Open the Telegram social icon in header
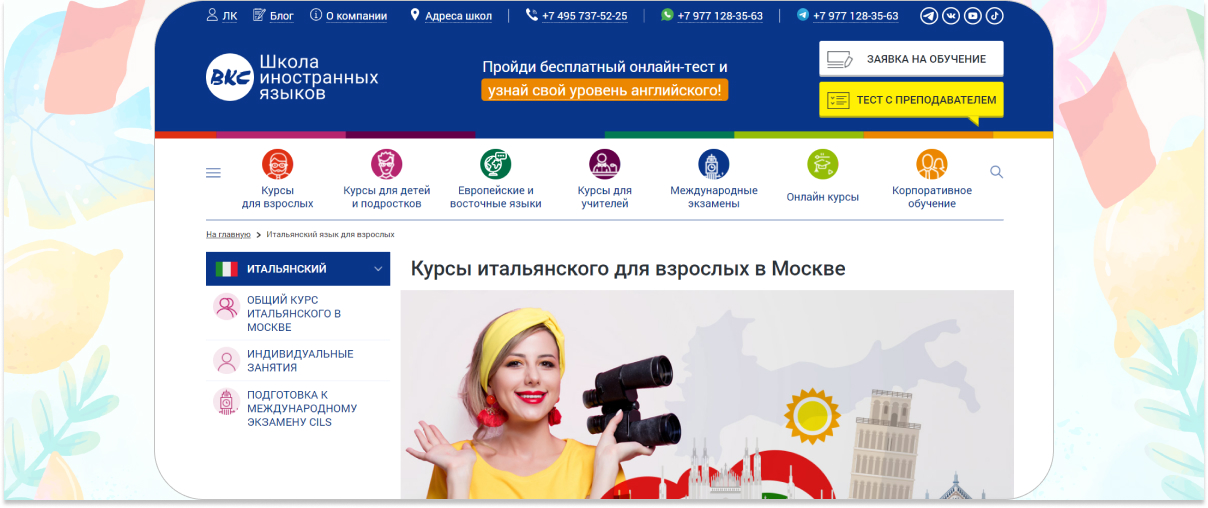The image size is (1208, 508). point(929,16)
